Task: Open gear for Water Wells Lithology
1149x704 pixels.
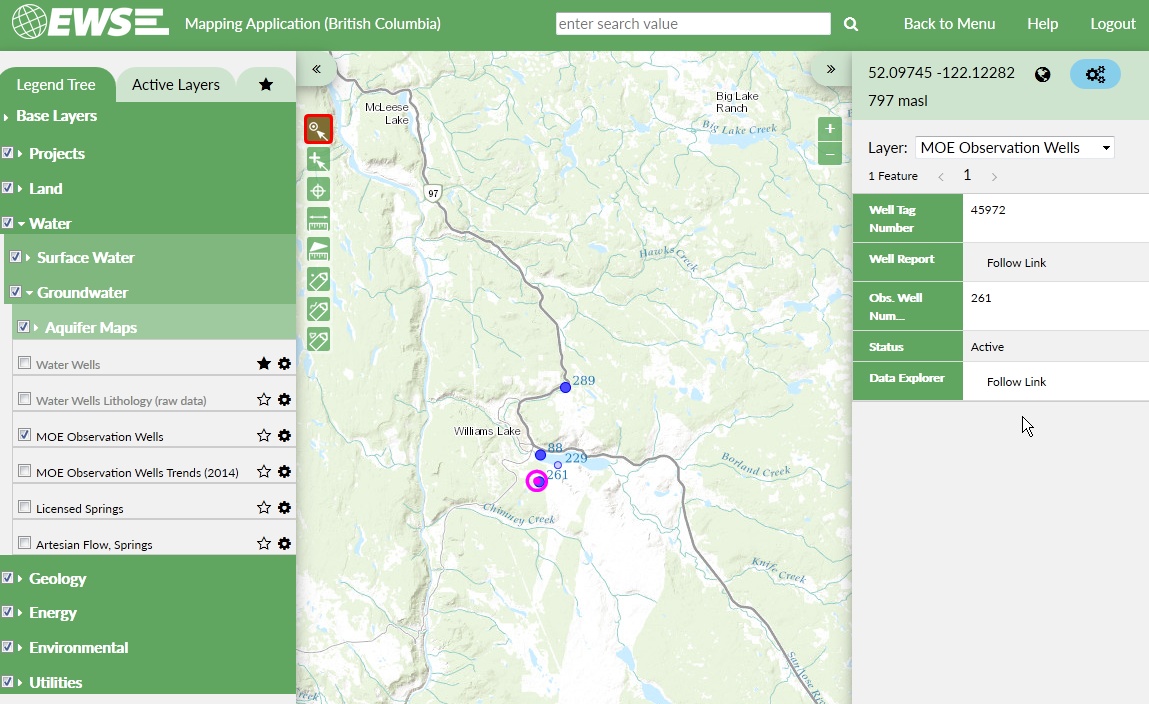Action: pyautogui.click(x=284, y=399)
